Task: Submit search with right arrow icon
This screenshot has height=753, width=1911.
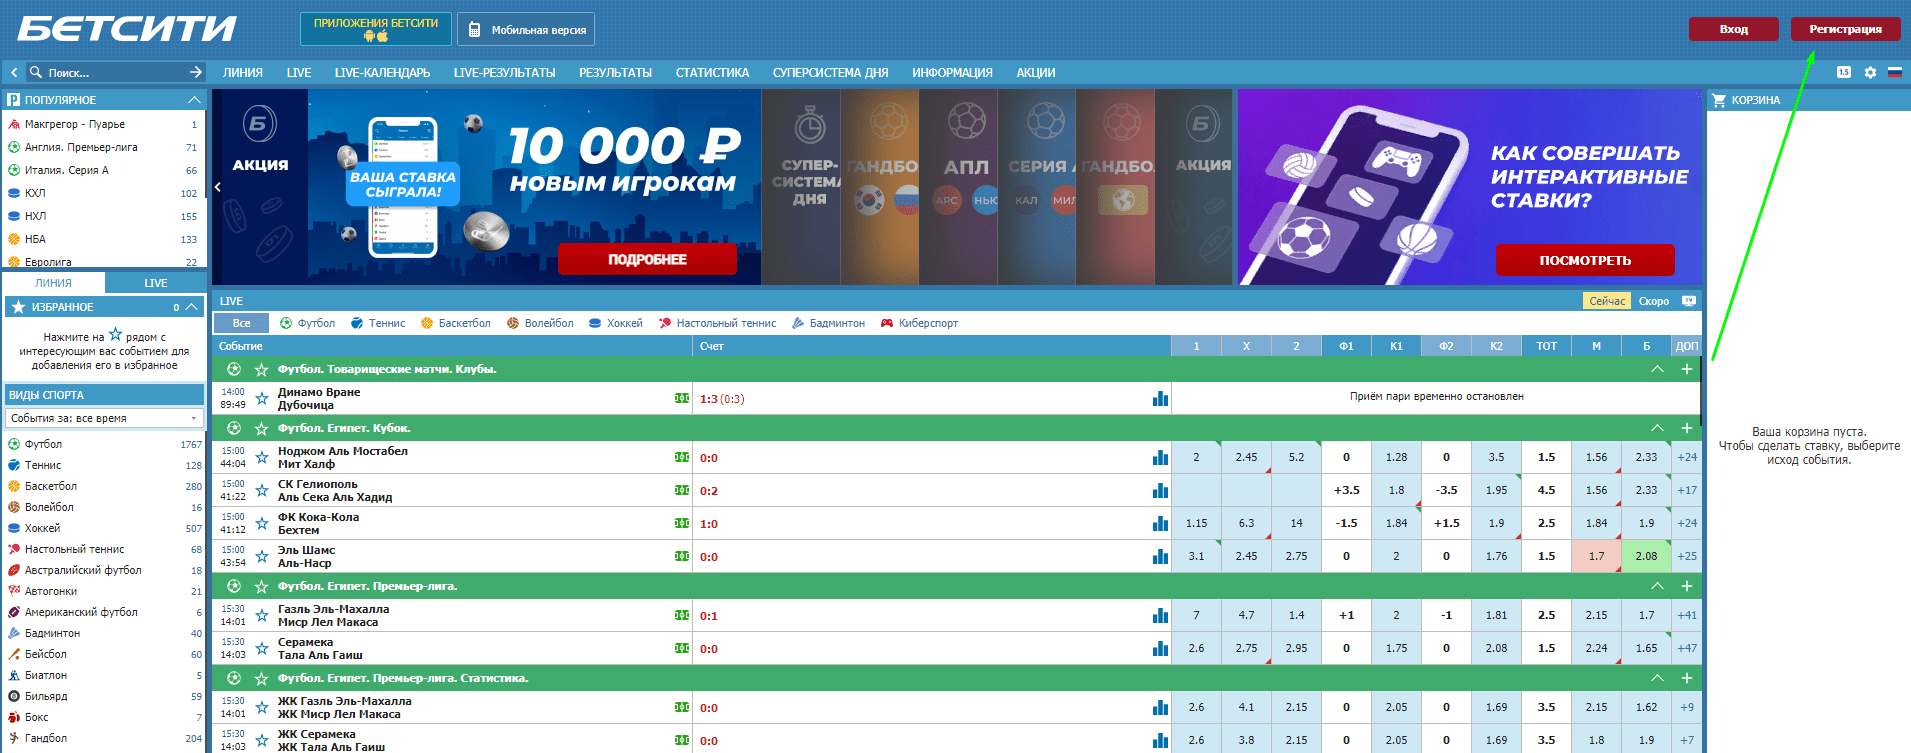Action: [x=195, y=72]
